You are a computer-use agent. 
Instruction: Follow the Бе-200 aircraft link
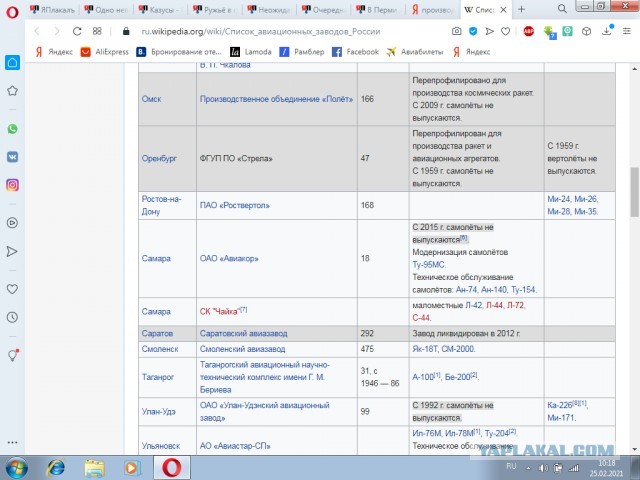[x=458, y=377]
